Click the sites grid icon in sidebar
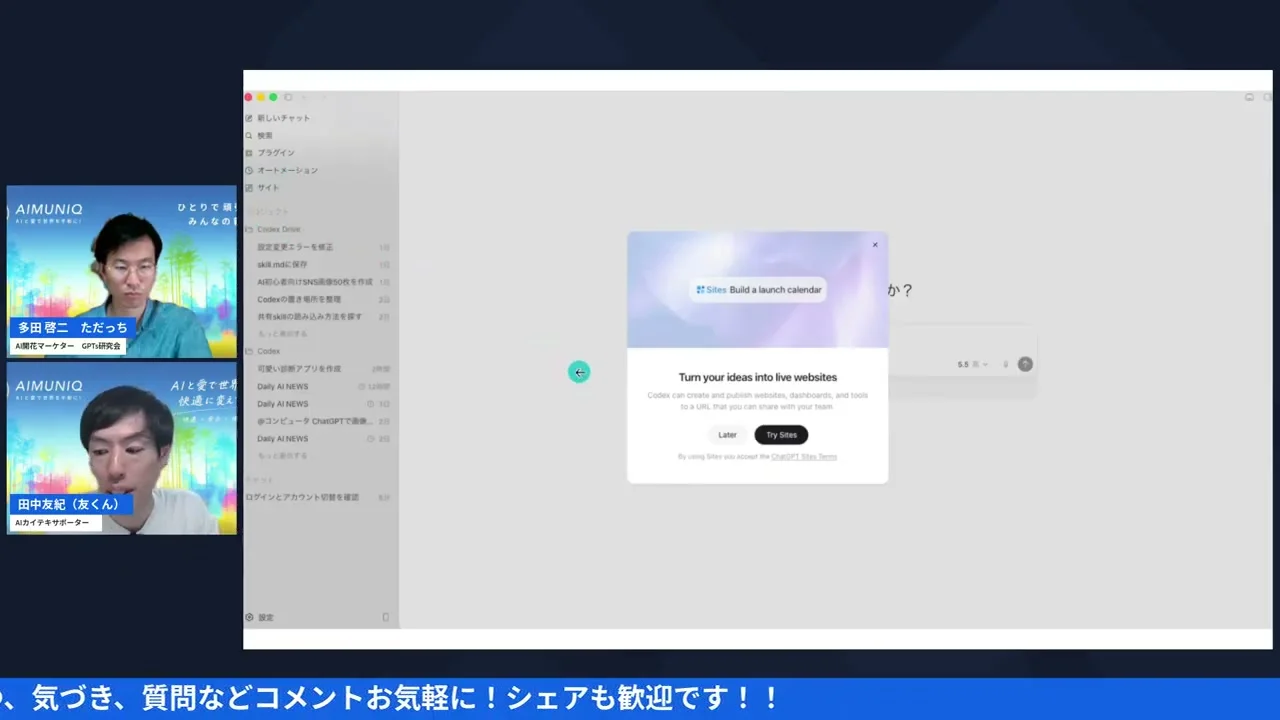This screenshot has width=1280, height=720. click(249, 188)
